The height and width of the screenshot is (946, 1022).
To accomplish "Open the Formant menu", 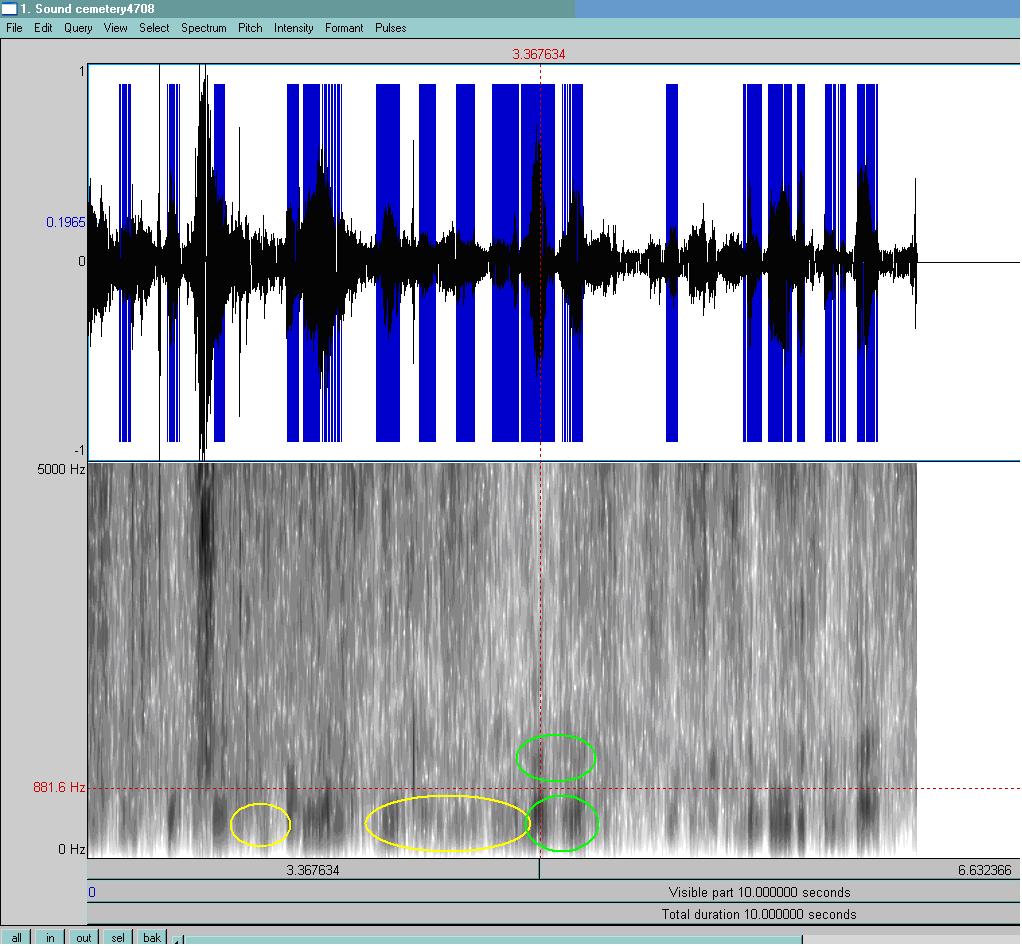I will [x=344, y=28].
